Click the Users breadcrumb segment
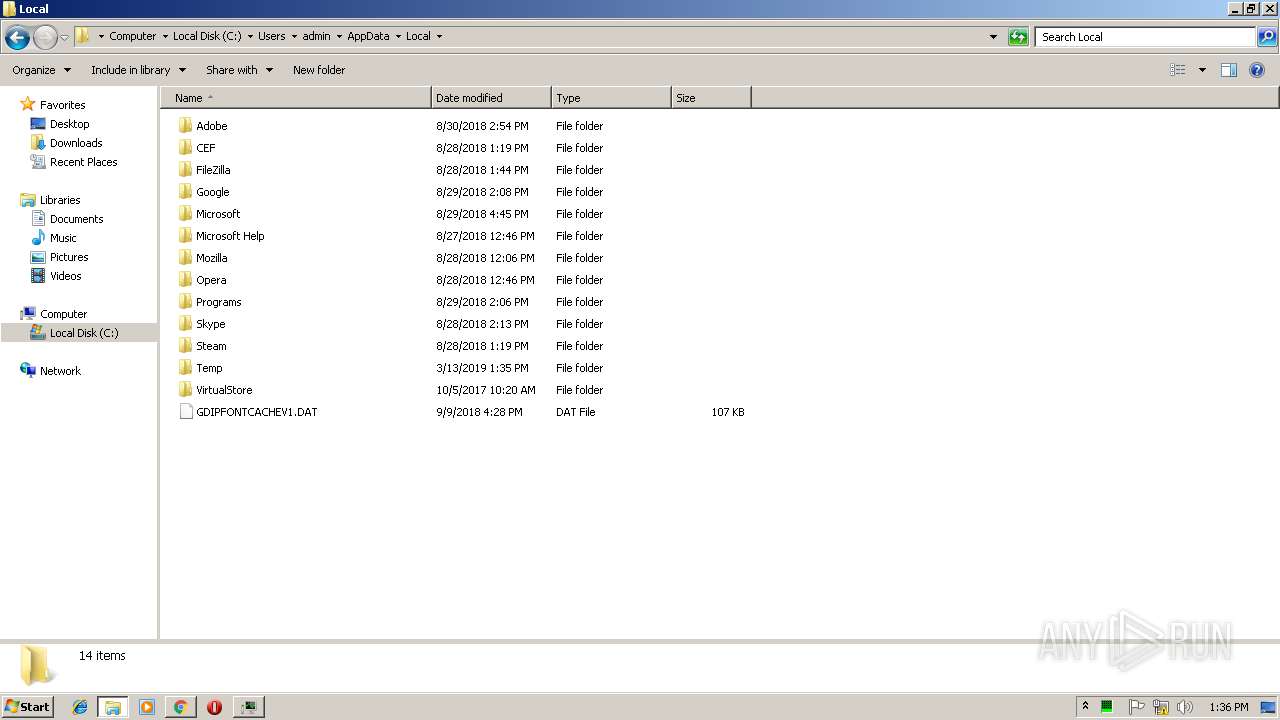The height and width of the screenshot is (720, 1280). click(272, 36)
